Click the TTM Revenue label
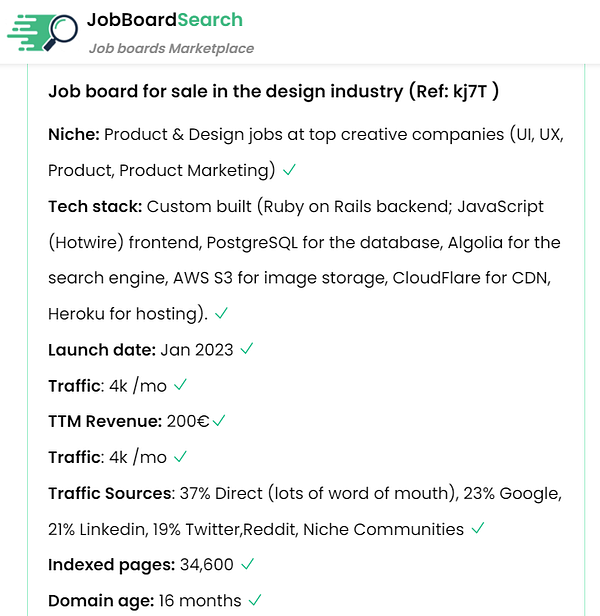This screenshot has width=600, height=616. coord(105,421)
